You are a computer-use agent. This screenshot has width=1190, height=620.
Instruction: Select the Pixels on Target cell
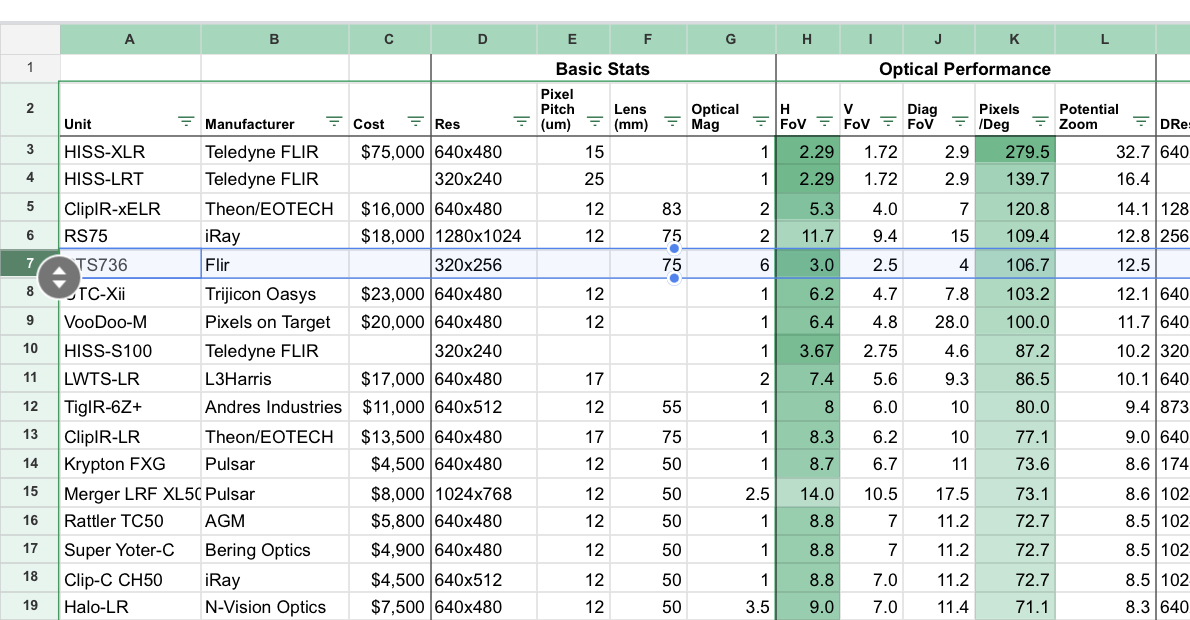(x=275, y=323)
